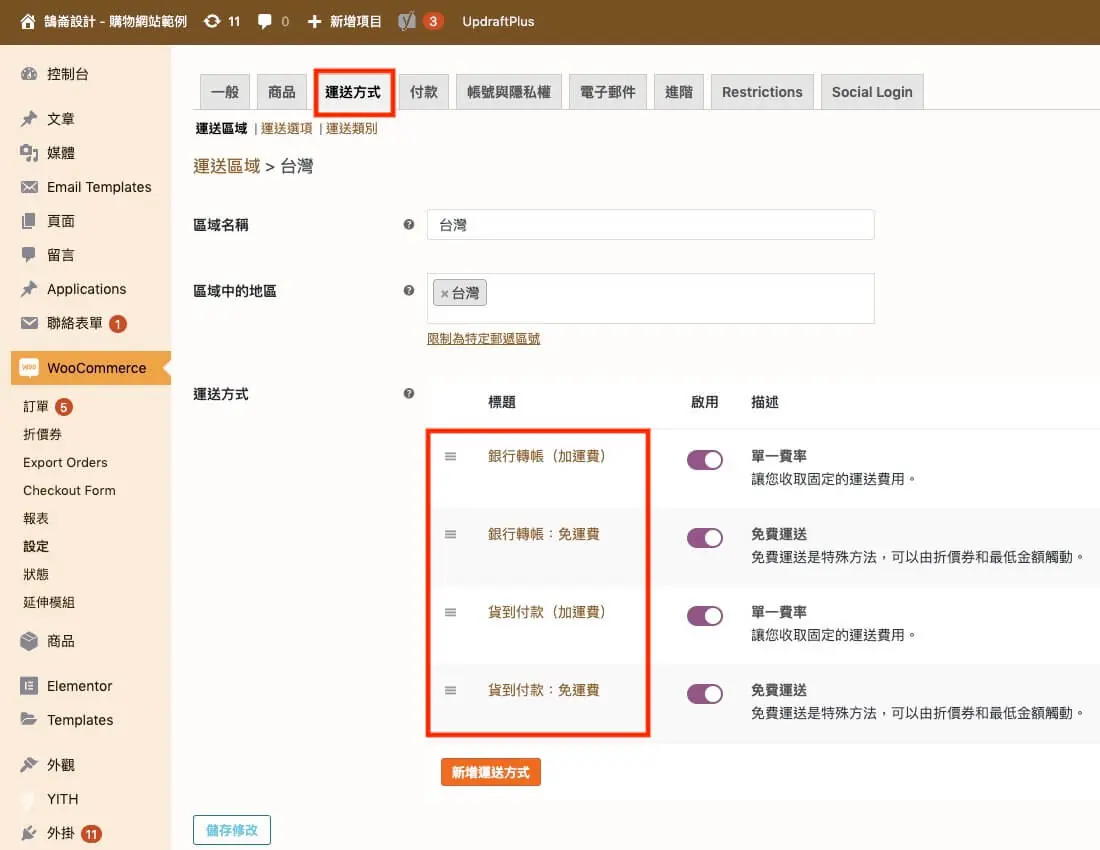Click the WooCommerce logo icon

tap(29, 367)
